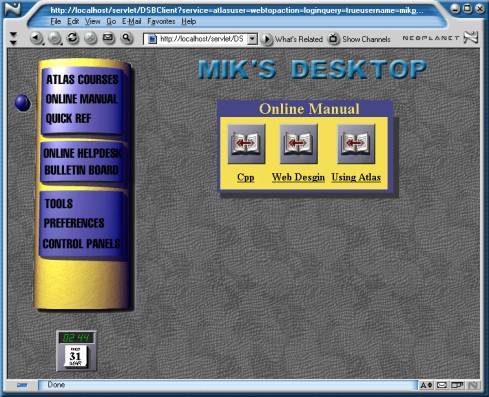Click the Stop loading icon

tap(90, 38)
